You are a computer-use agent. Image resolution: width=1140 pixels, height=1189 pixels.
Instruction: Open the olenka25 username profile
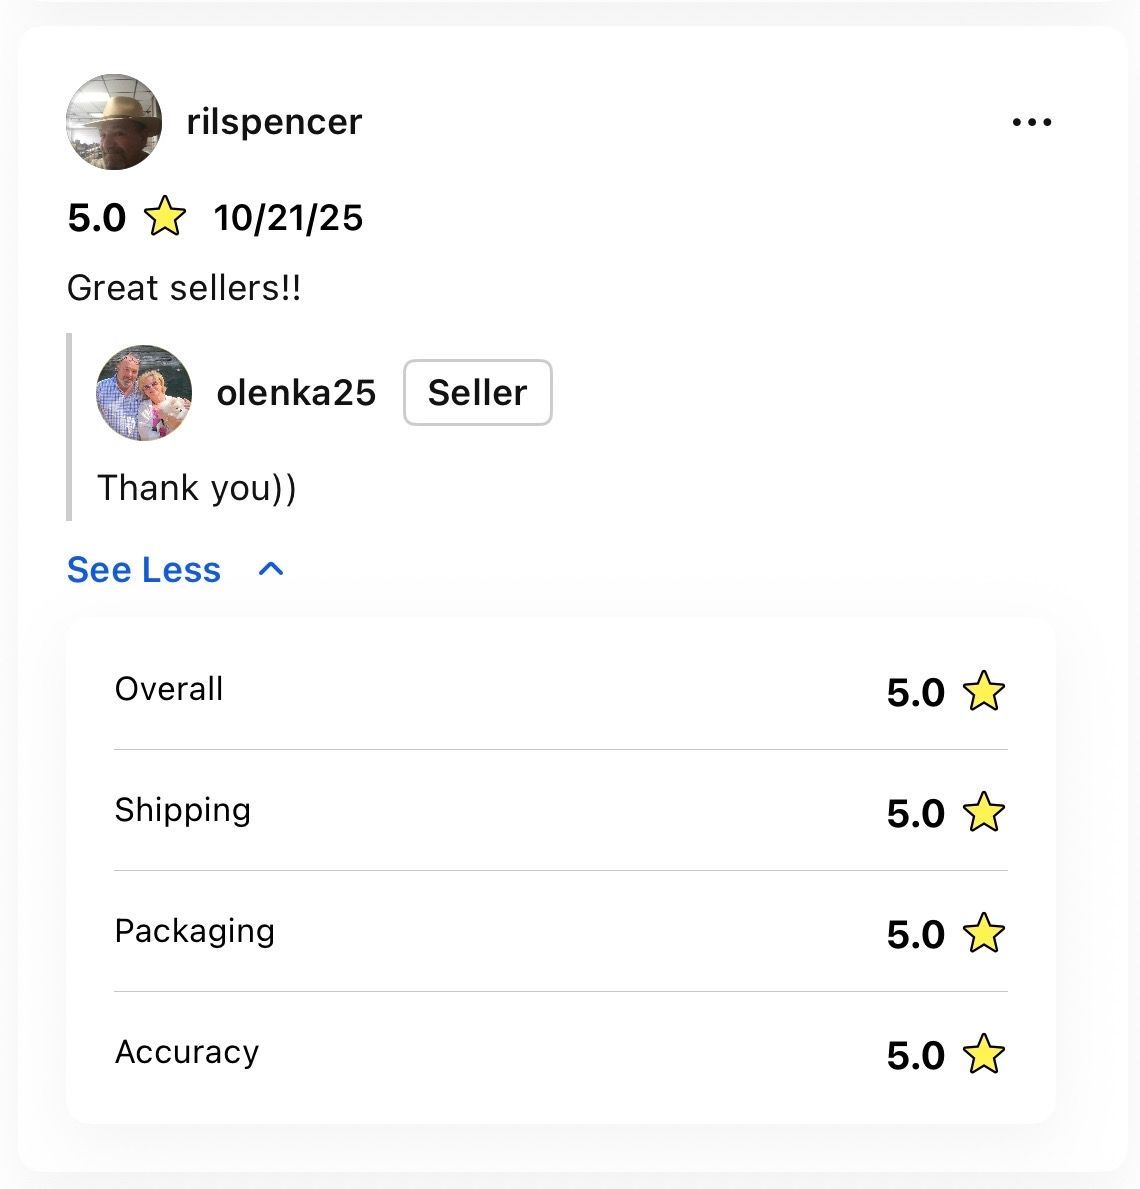point(296,393)
